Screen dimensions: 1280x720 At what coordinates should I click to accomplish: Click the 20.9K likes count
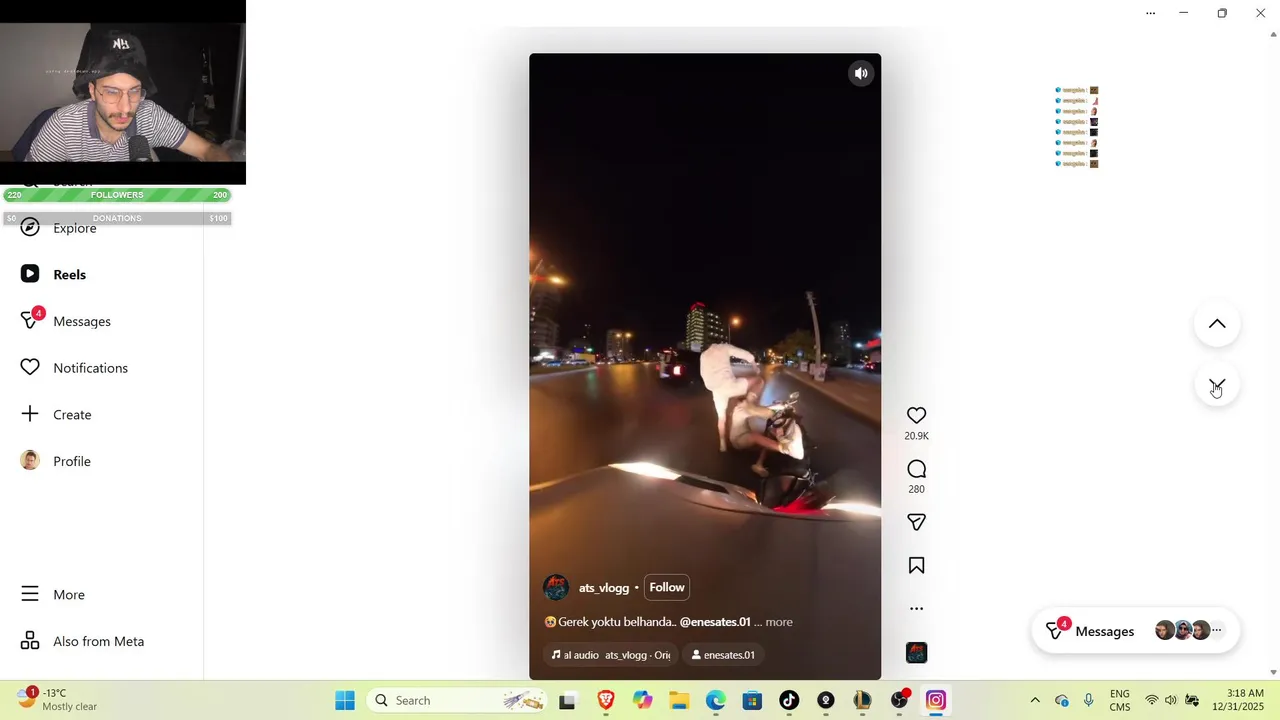[916, 436]
